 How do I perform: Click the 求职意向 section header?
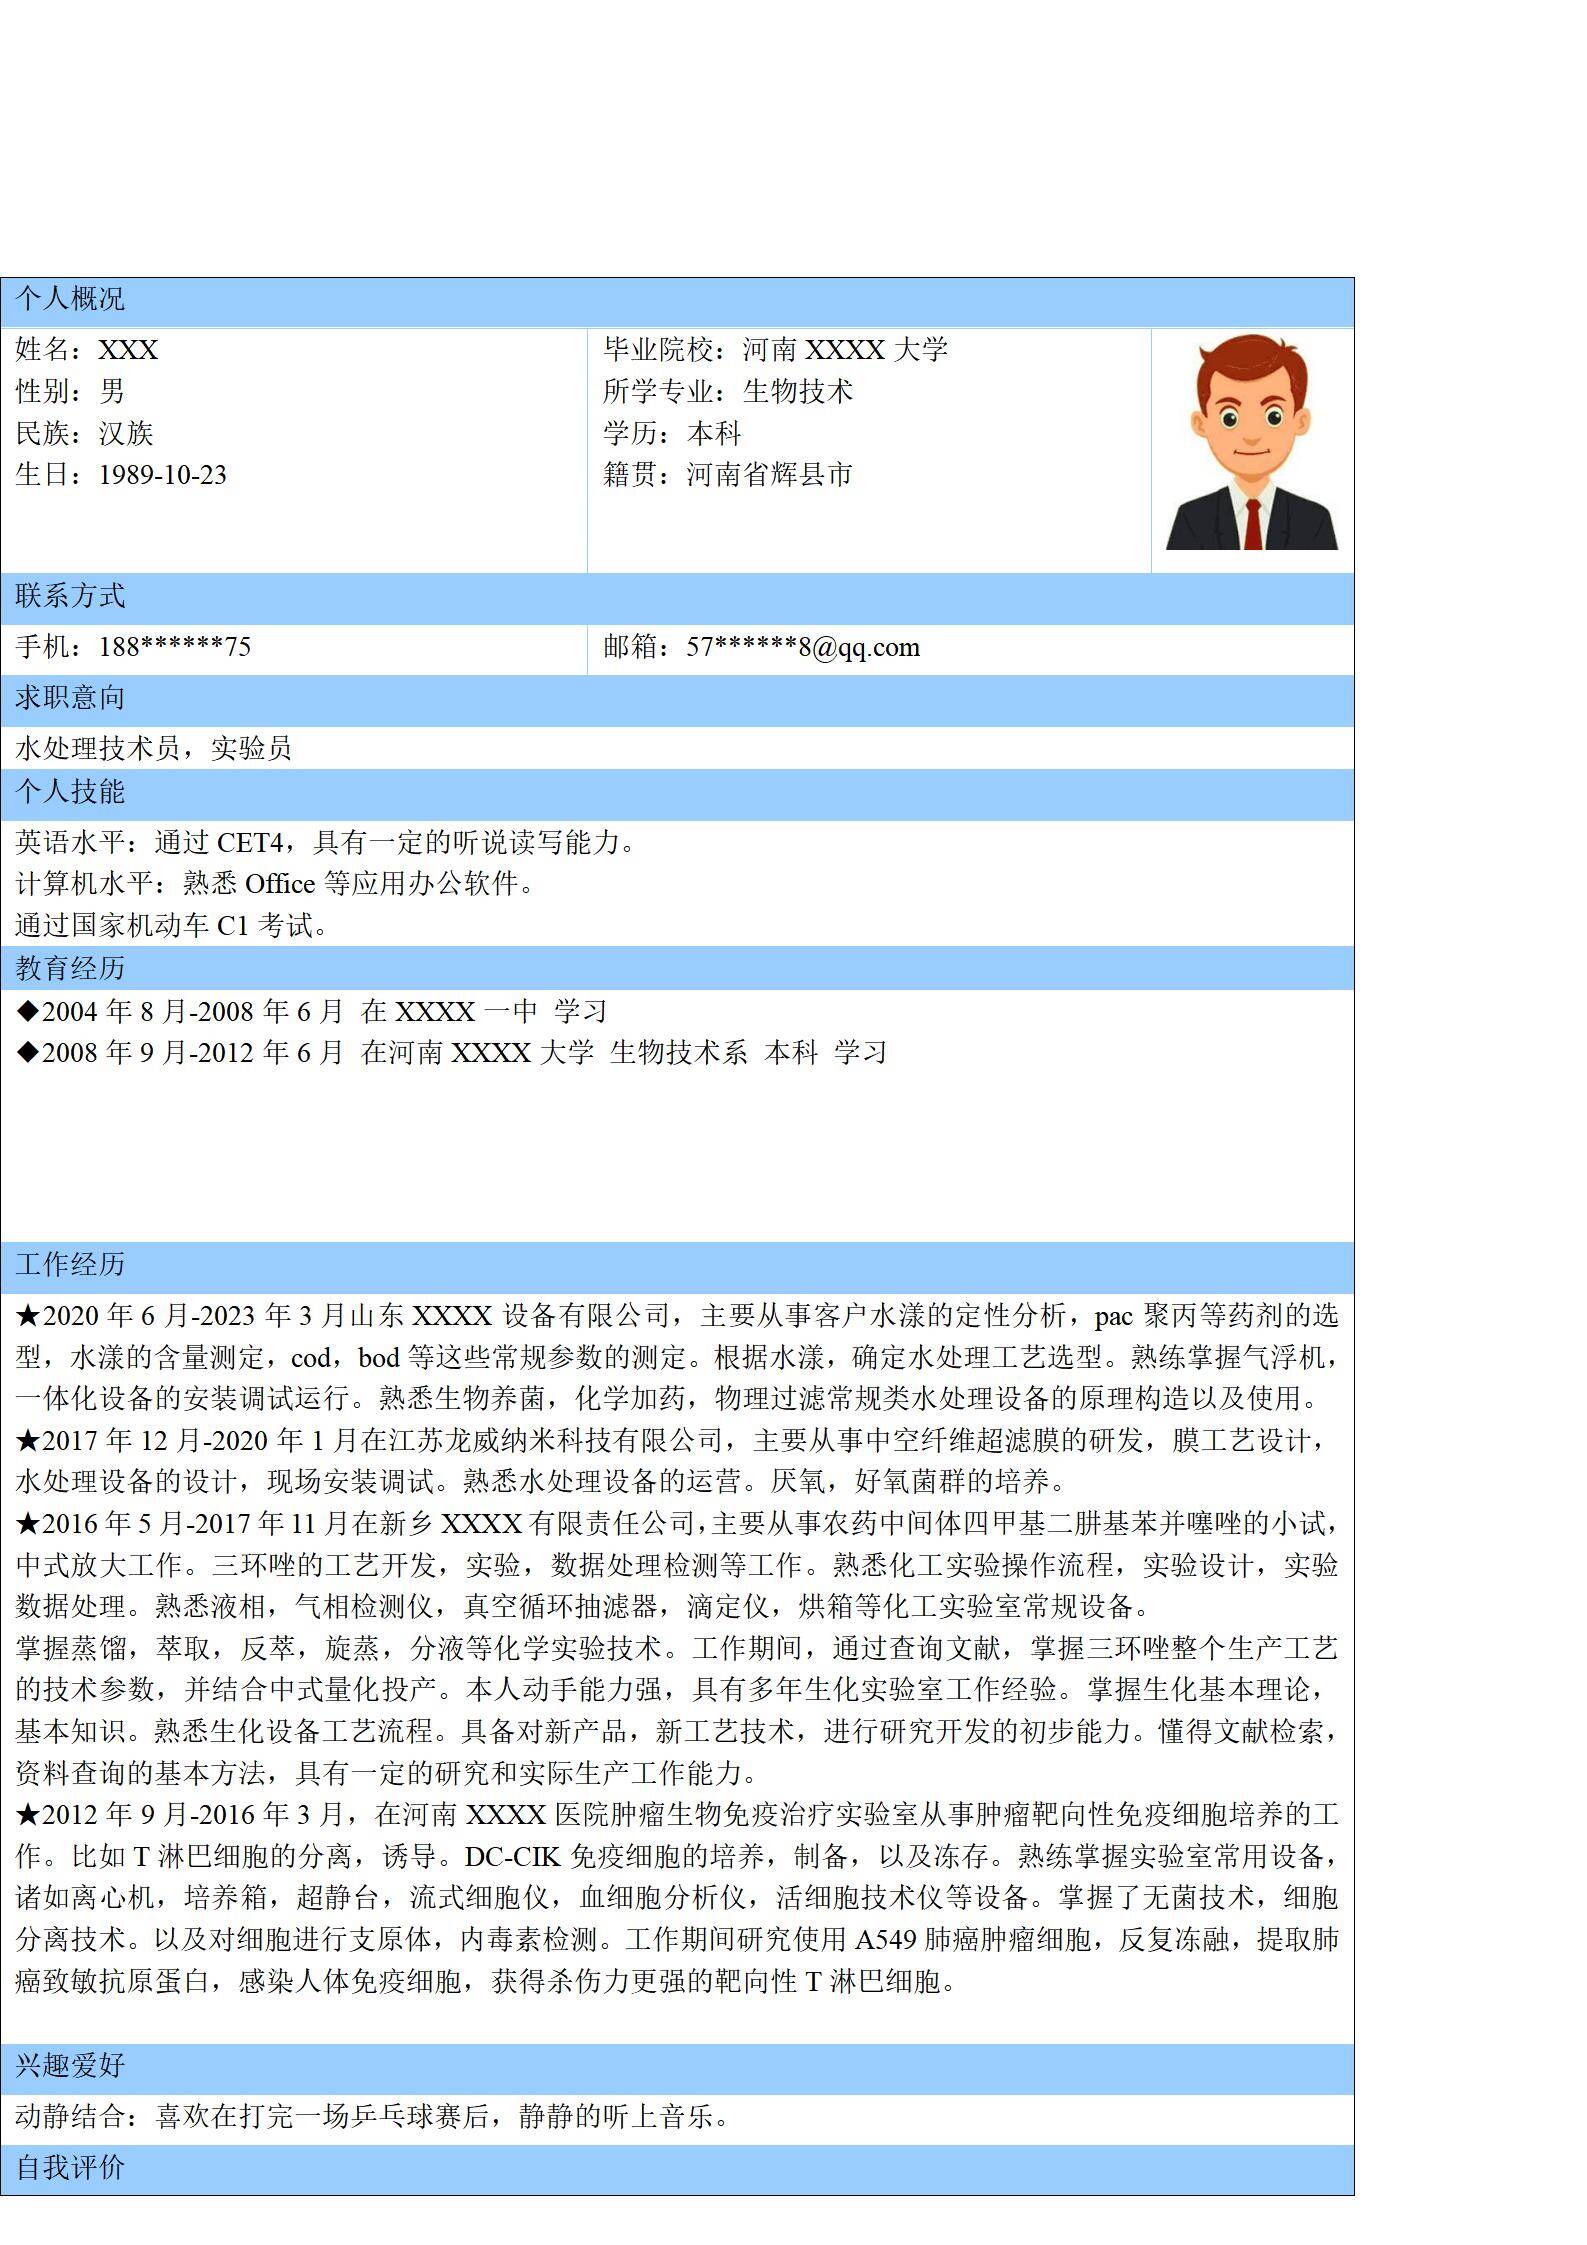pyautogui.click(x=70, y=697)
